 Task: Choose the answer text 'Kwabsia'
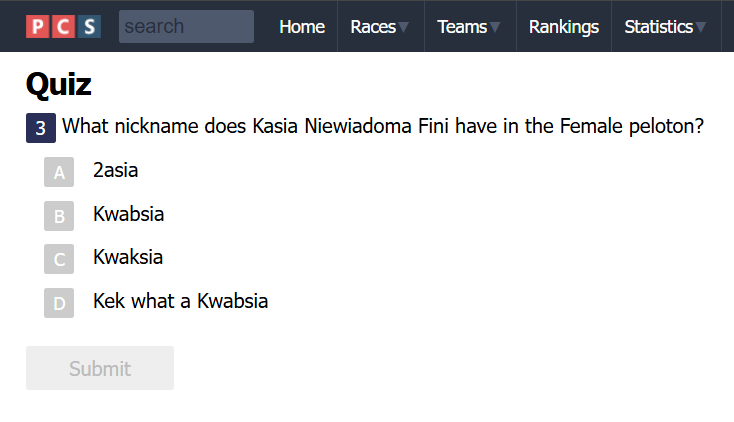click(x=128, y=214)
